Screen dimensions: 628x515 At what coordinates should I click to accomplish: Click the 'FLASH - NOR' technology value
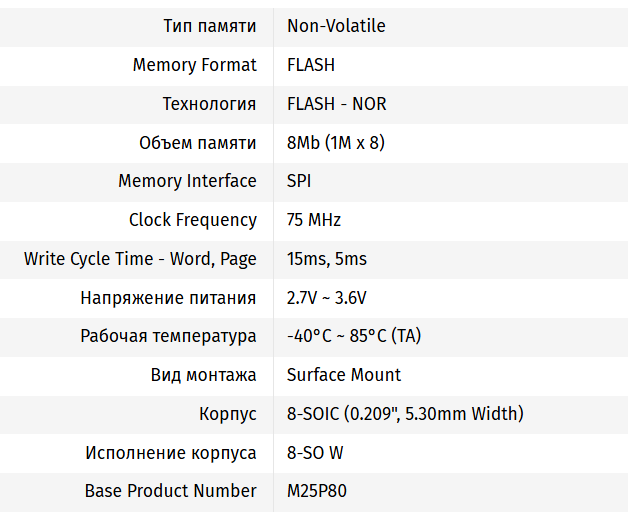(x=336, y=104)
